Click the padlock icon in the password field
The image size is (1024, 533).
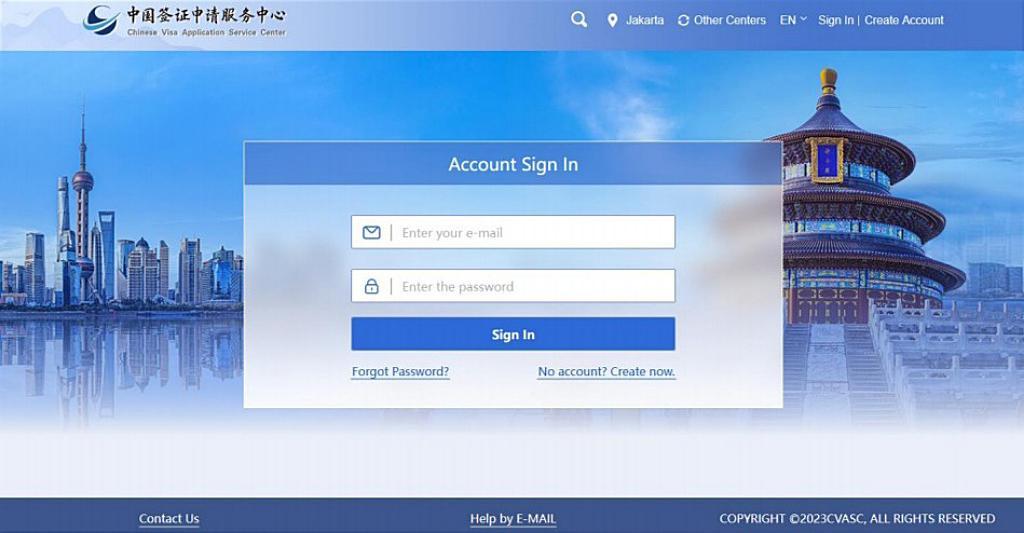pyautogui.click(x=372, y=286)
